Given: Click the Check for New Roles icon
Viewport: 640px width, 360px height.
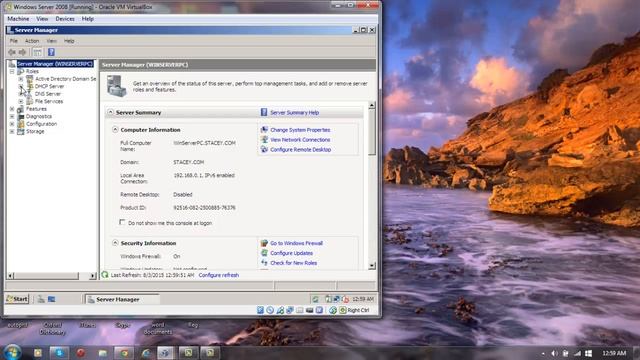Looking at the screenshot, I should [264, 263].
